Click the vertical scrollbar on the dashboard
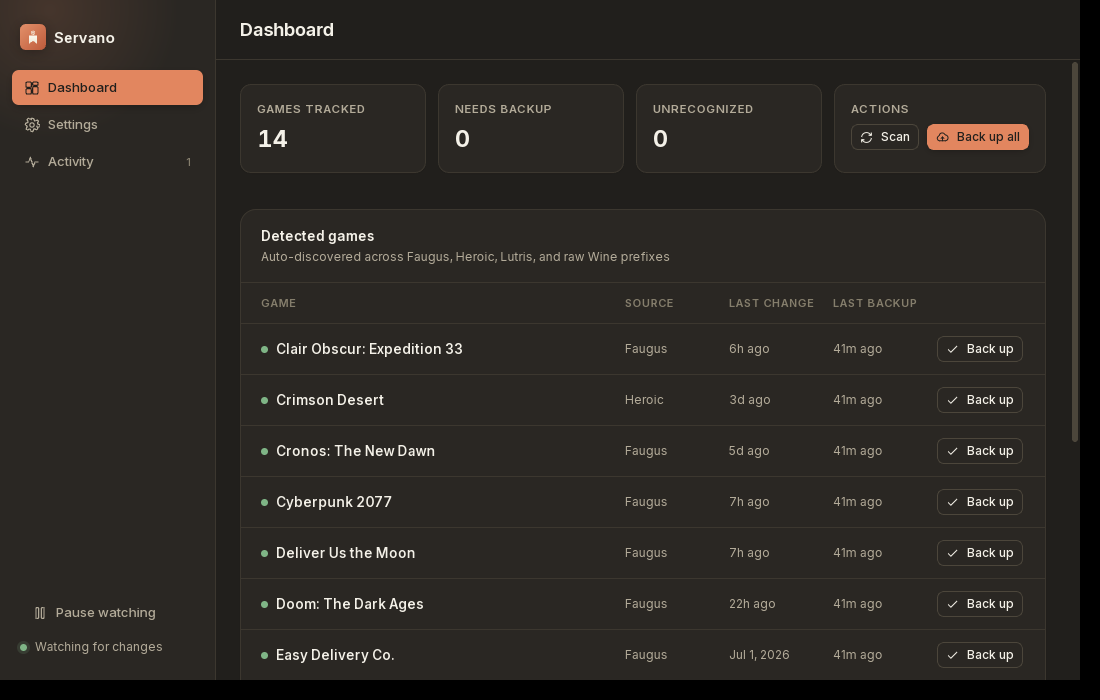 pos(1075,253)
